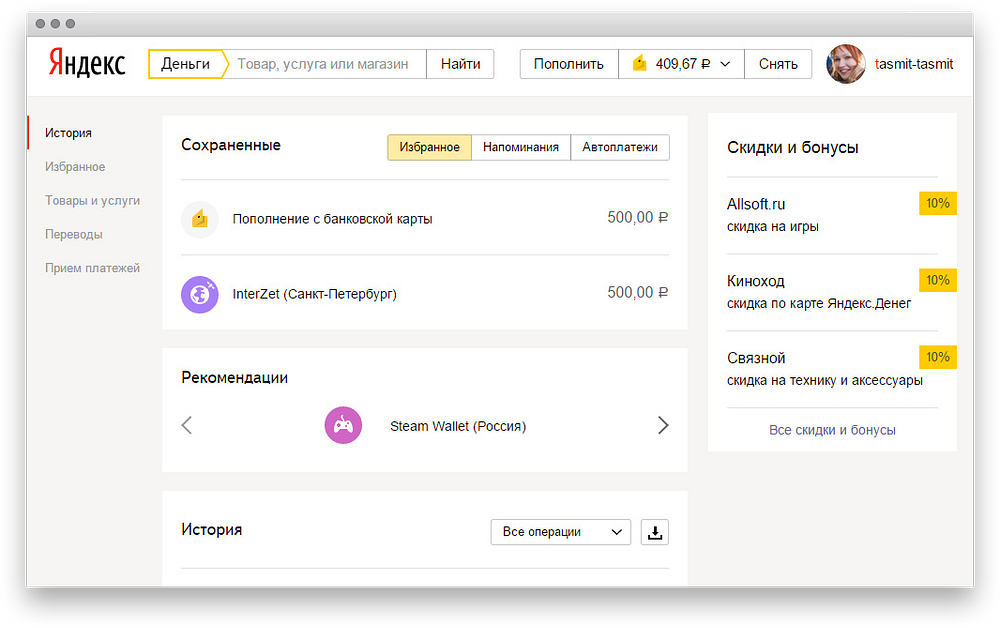The width and height of the screenshot is (1000, 628).
Task: Click the Steam Wallet gamepad icon
Action: click(343, 425)
